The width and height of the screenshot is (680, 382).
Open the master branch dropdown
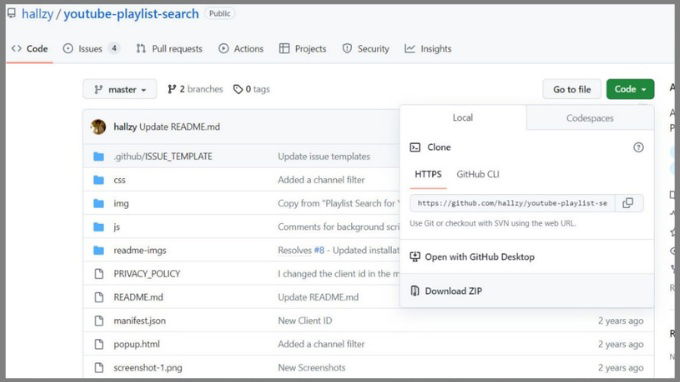click(x=120, y=89)
